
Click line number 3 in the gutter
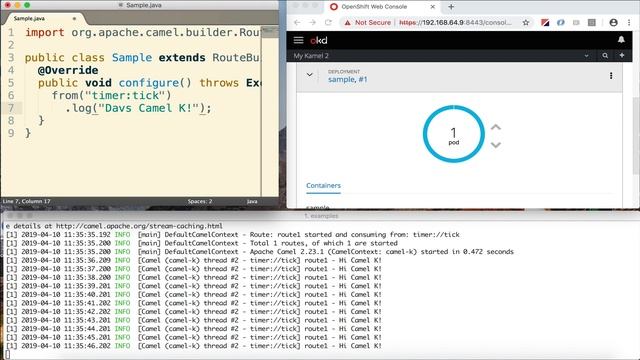11,58
